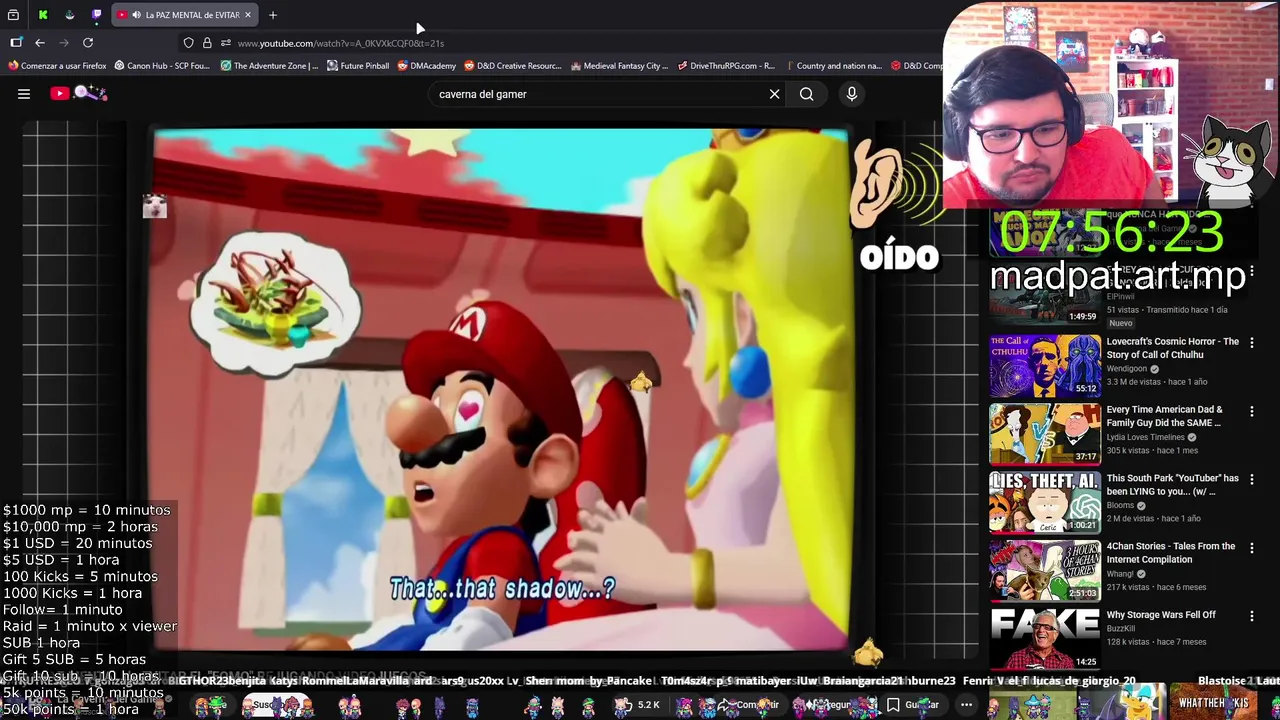Open the D&D Creative Resources bookmark

tap(512, 66)
